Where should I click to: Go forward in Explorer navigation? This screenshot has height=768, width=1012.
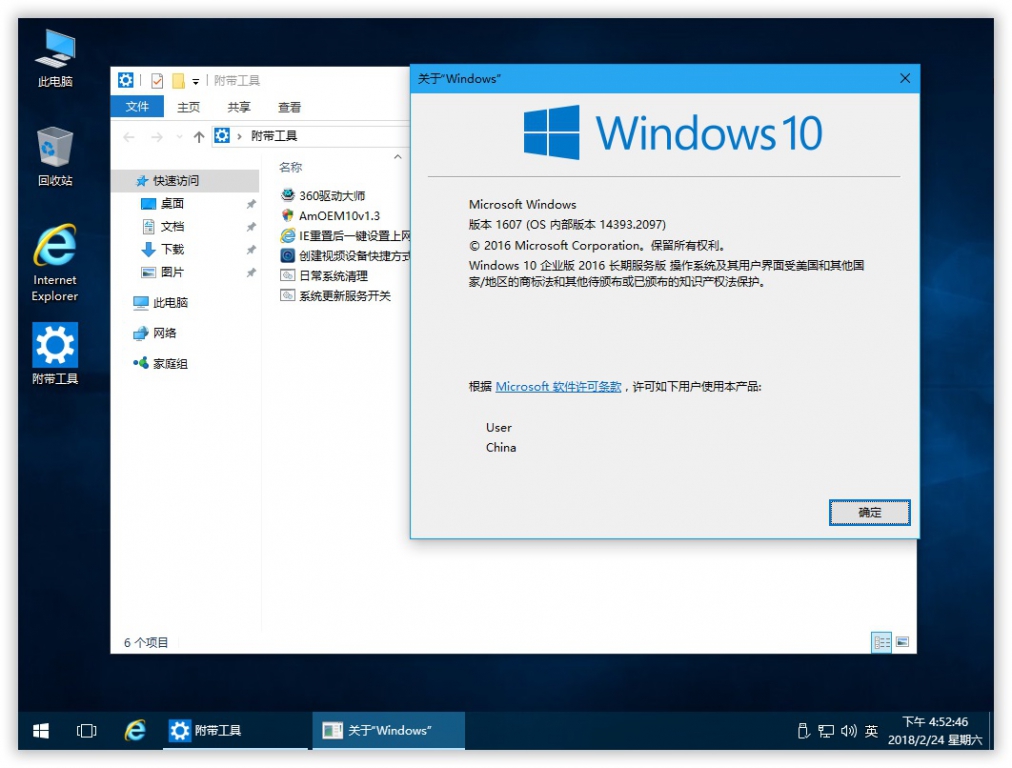coord(157,137)
